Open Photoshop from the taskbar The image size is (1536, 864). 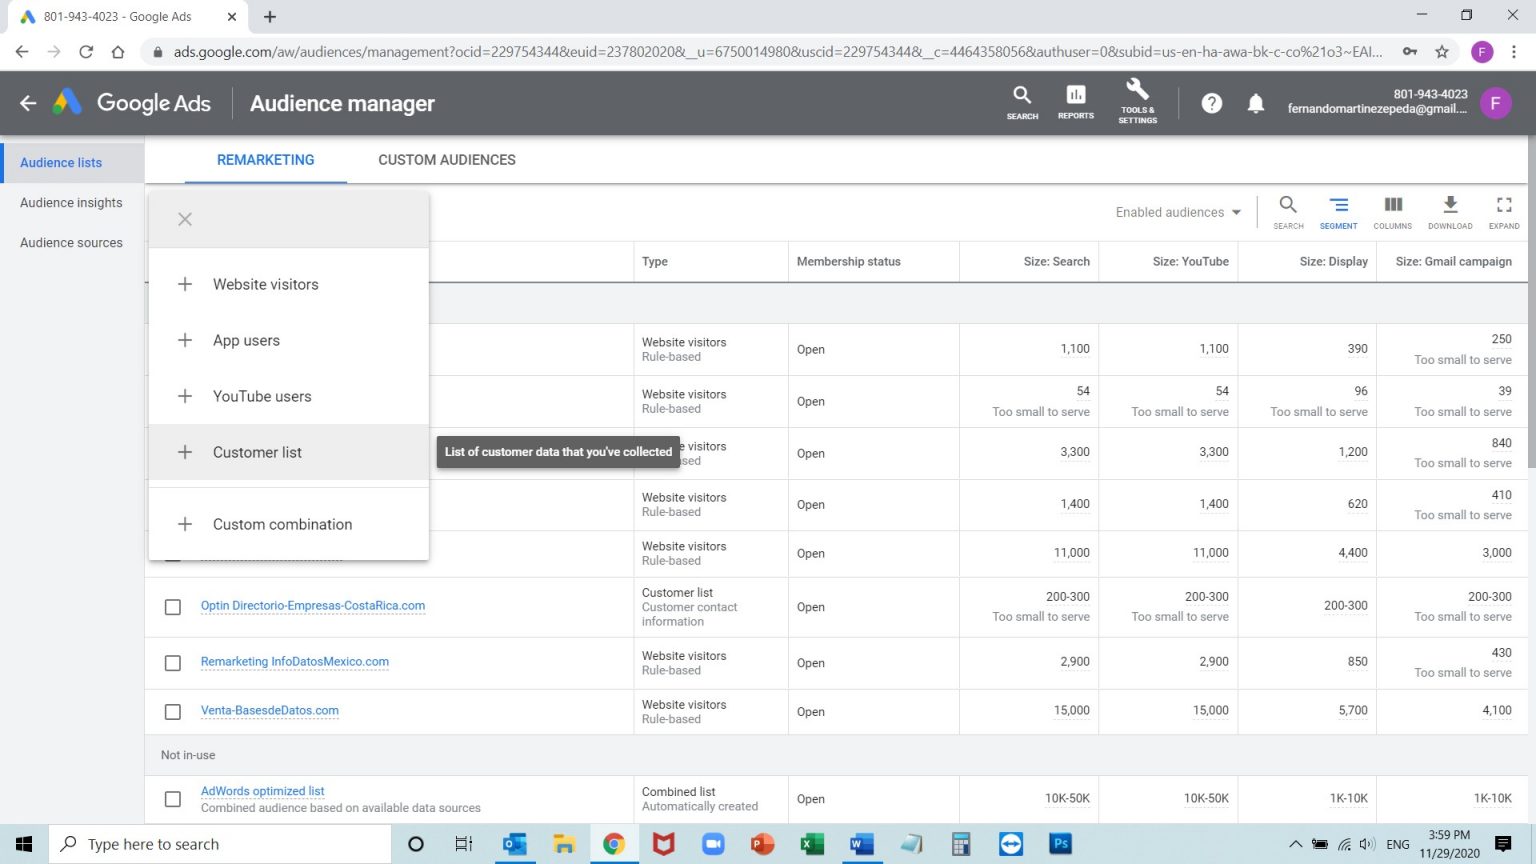click(1061, 844)
